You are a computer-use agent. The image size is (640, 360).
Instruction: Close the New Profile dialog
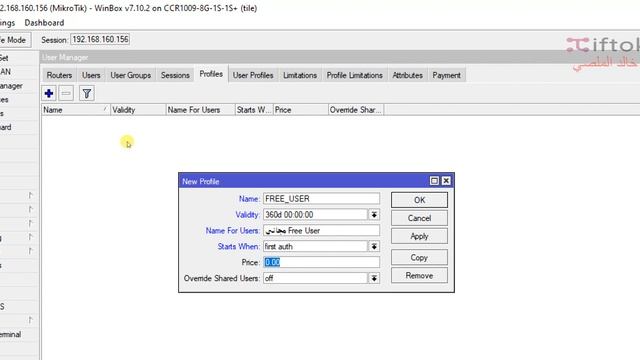coord(446,181)
